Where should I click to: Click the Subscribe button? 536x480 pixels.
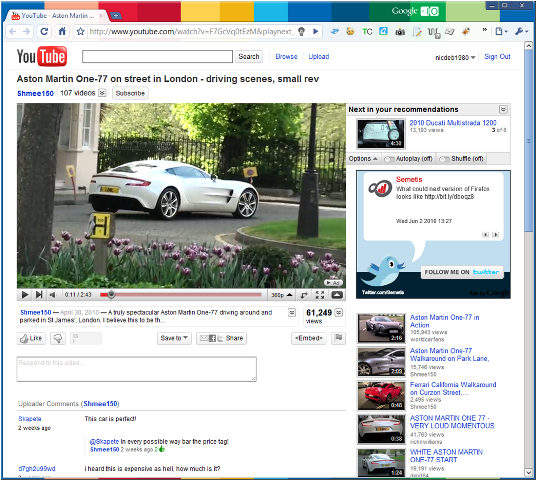point(130,93)
